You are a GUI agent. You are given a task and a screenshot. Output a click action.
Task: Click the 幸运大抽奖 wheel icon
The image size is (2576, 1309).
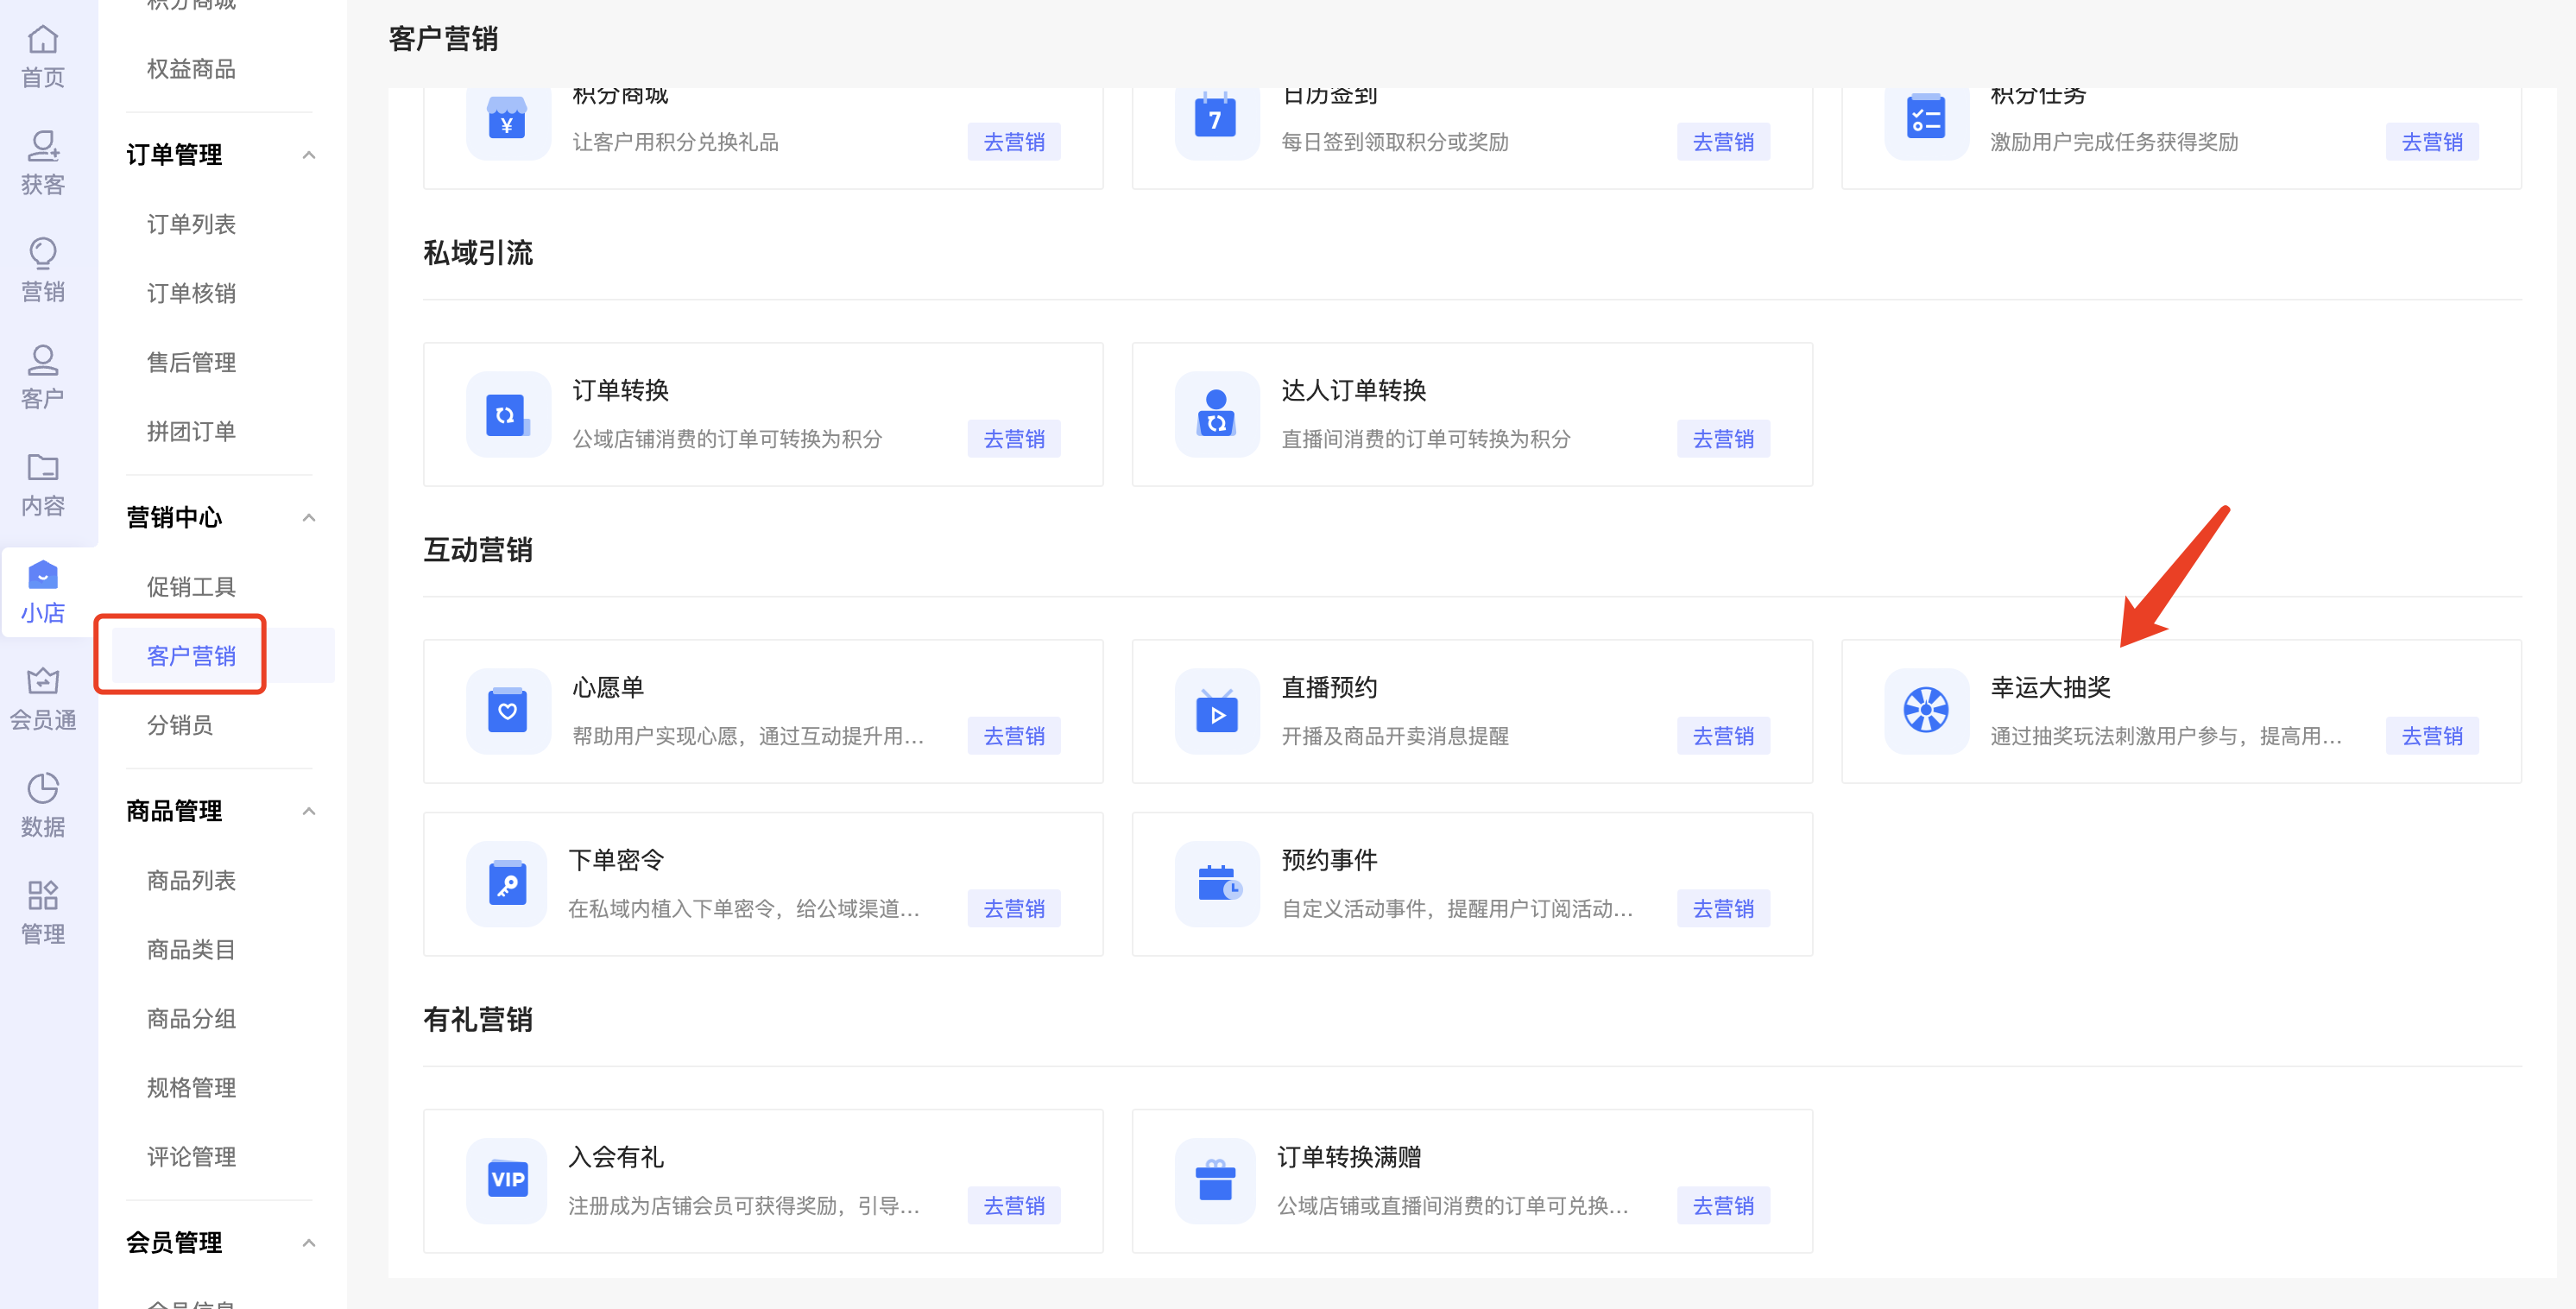[x=1927, y=711]
